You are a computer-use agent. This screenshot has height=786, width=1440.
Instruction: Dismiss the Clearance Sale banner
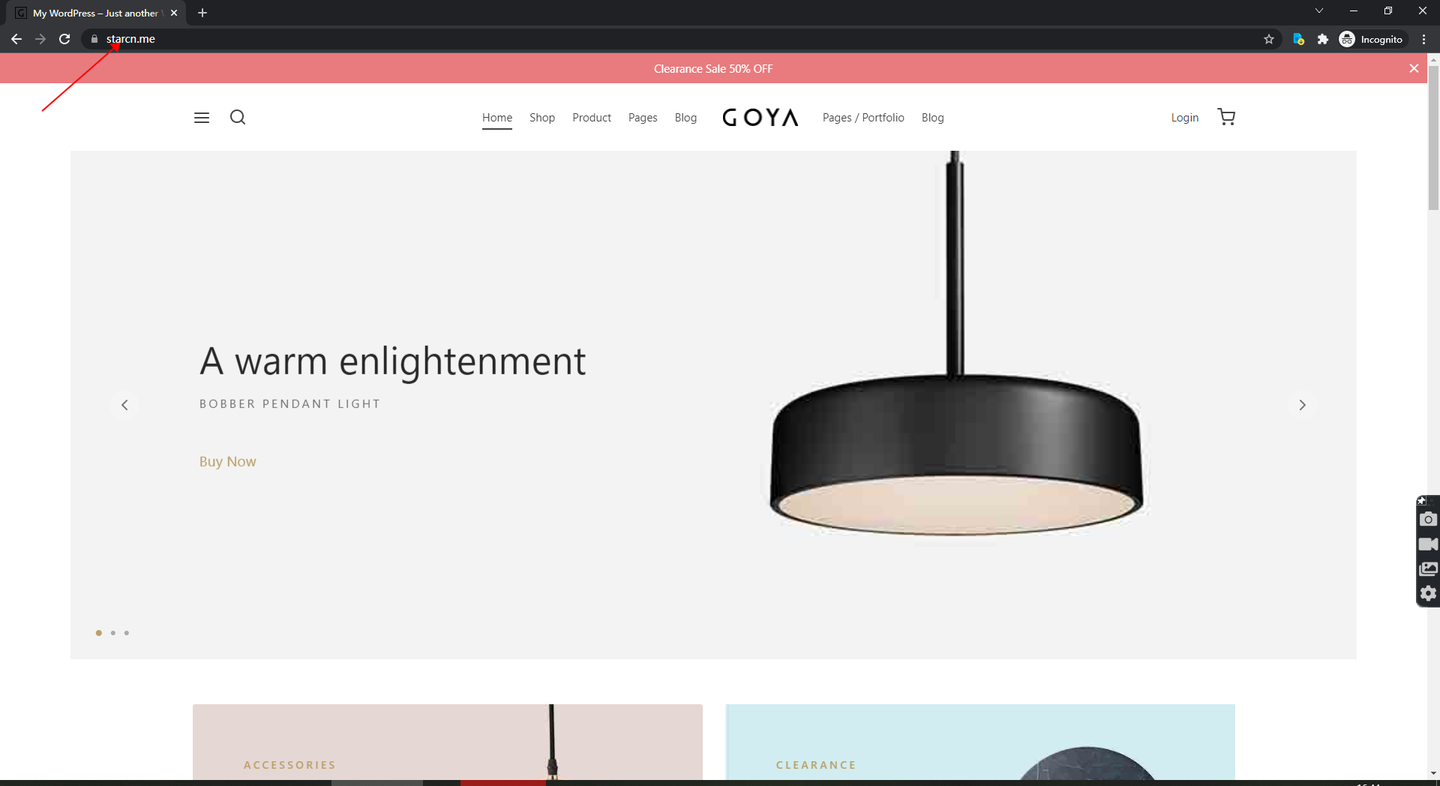tap(1414, 68)
